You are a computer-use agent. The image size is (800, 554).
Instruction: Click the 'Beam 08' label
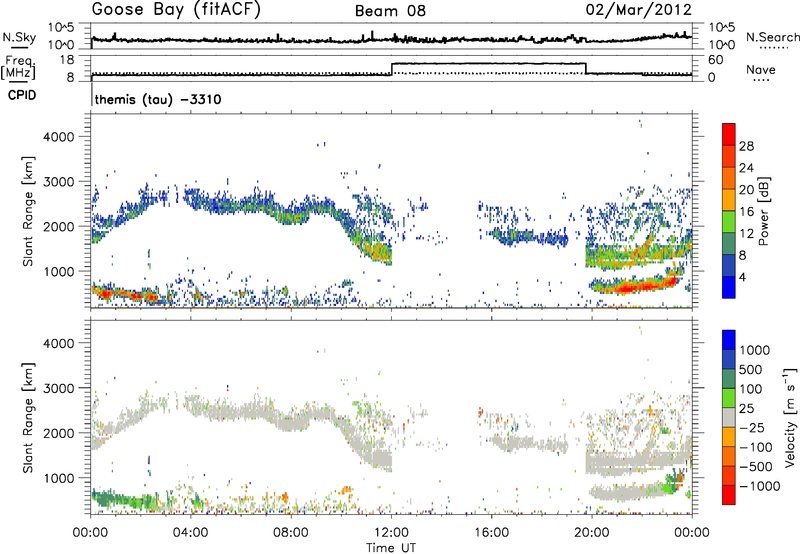pos(390,11)
